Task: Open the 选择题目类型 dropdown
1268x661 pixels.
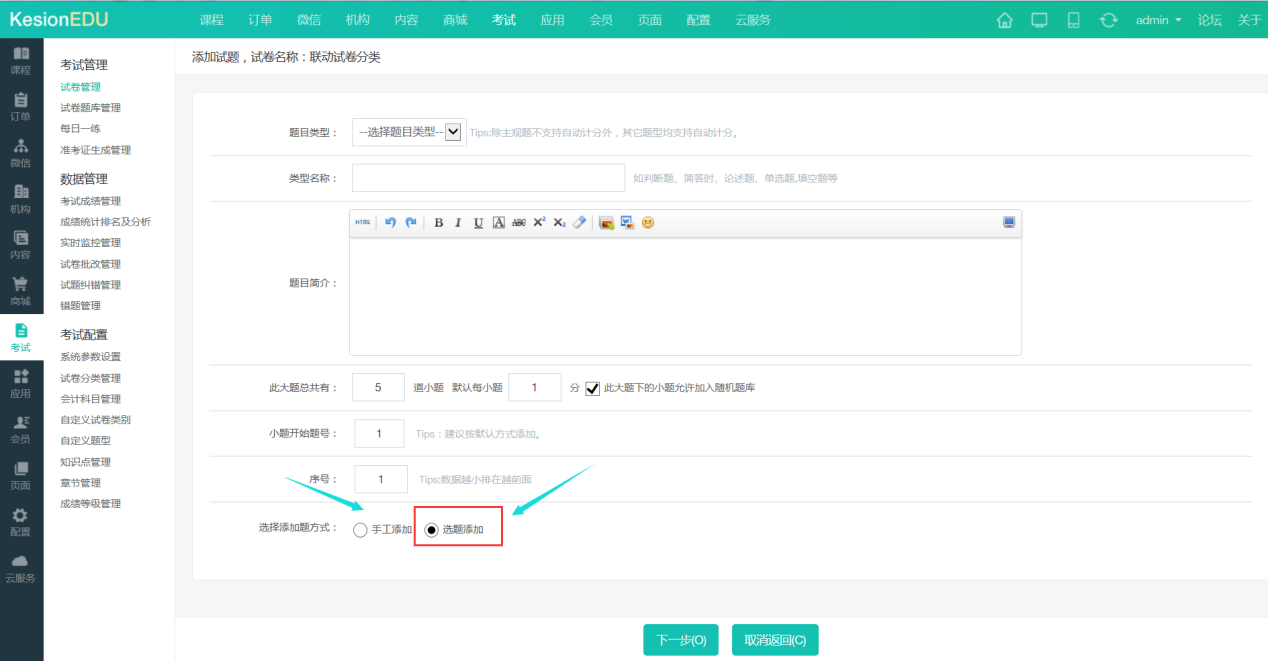Action: pos(408,132)
